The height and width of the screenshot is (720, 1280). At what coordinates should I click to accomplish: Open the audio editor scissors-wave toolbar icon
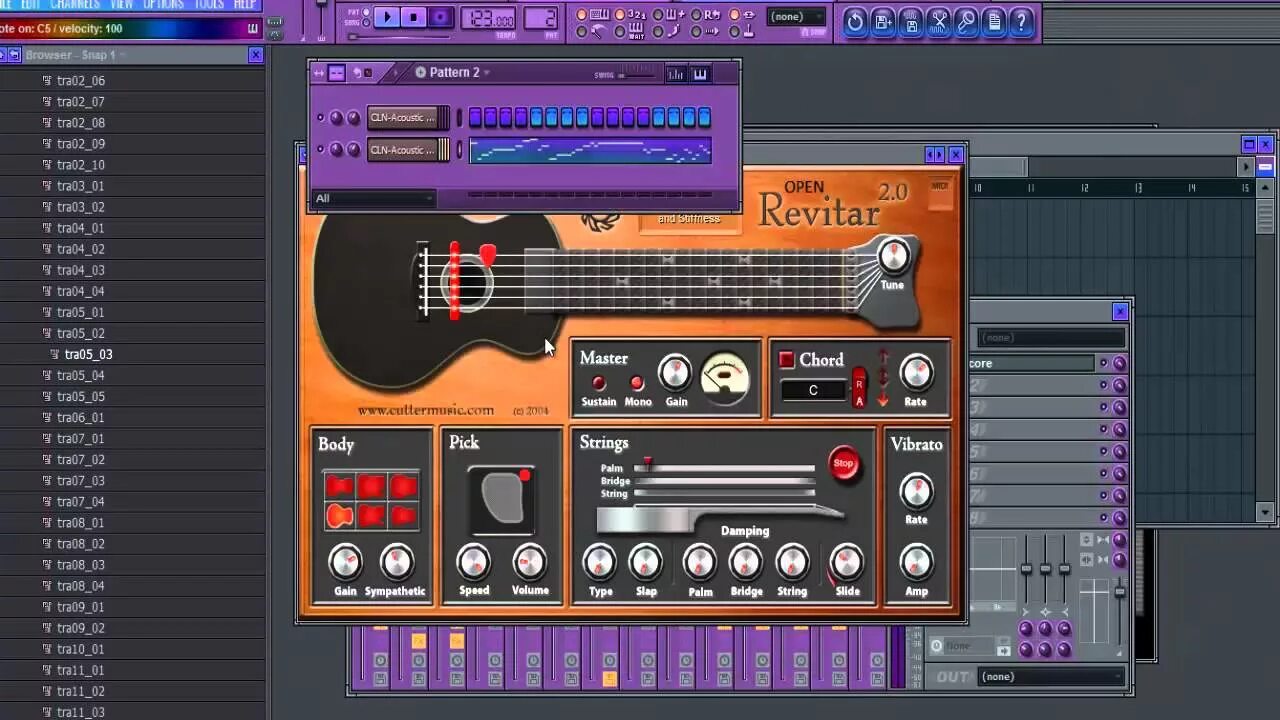pyautogui.click(x=939, y=21)
